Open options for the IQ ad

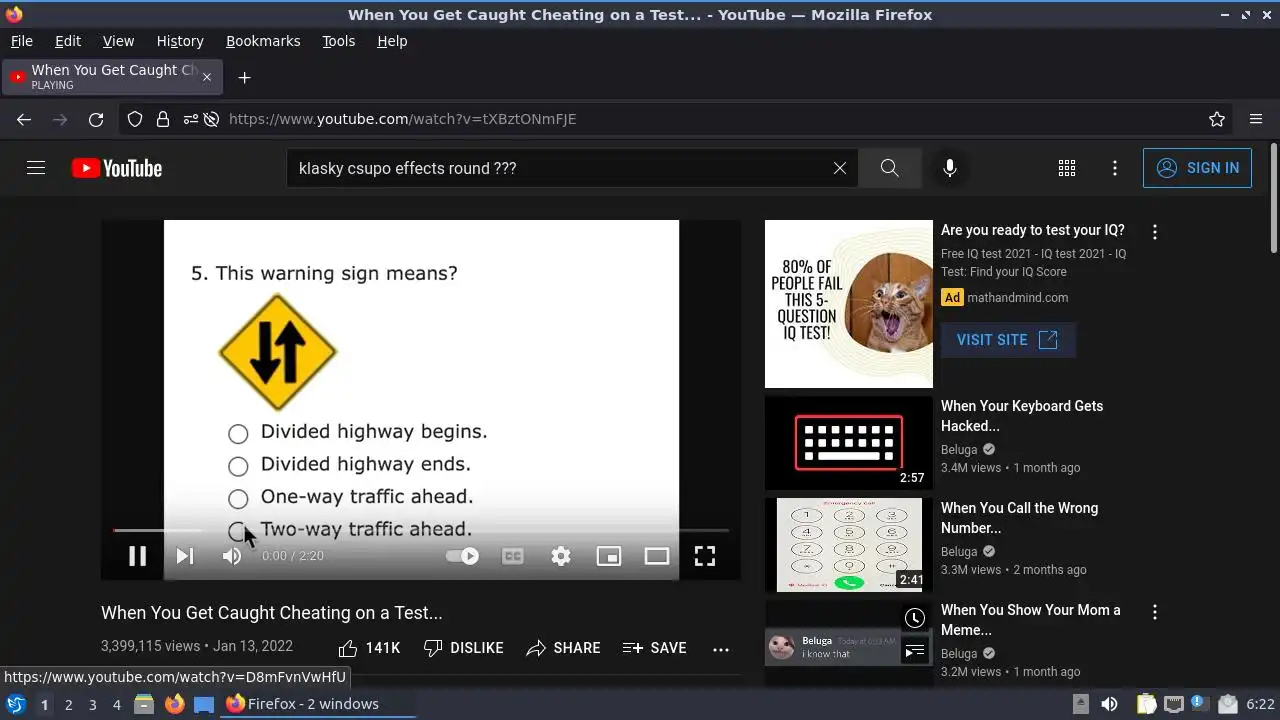tap(1155, 232)
